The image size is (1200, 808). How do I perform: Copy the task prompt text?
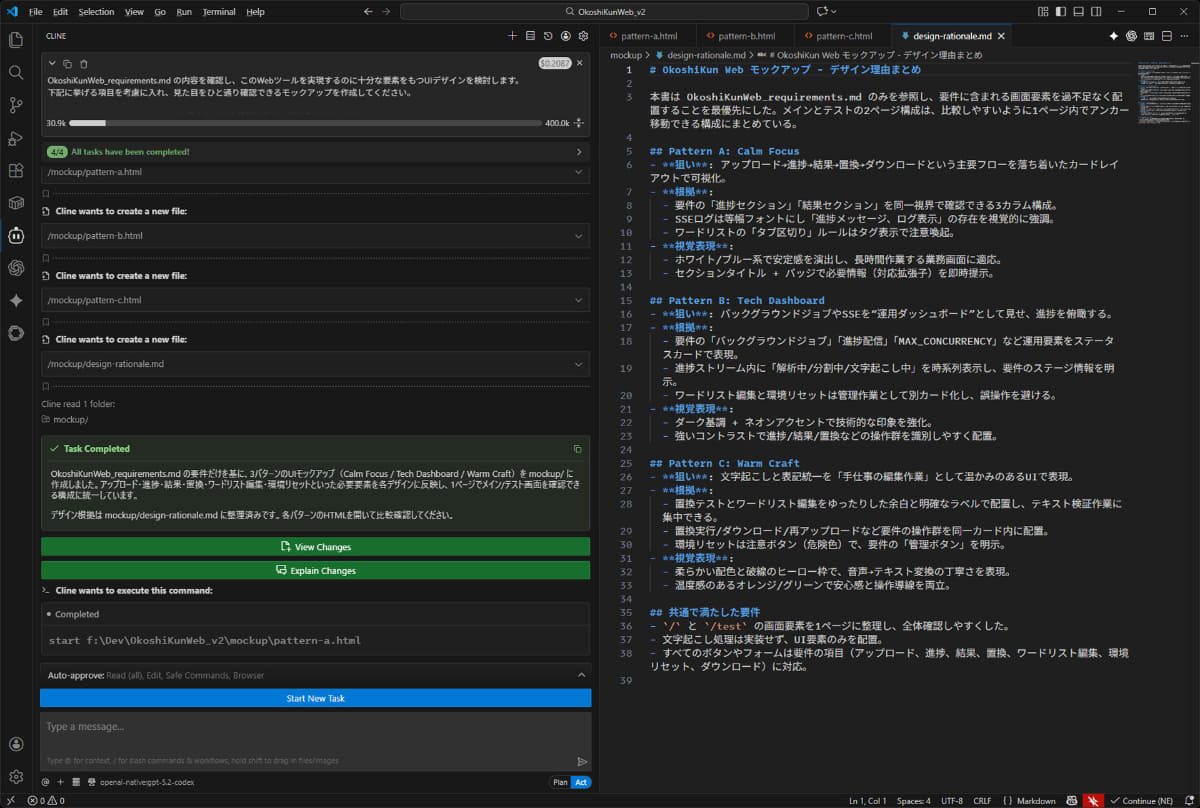(68, 63)
